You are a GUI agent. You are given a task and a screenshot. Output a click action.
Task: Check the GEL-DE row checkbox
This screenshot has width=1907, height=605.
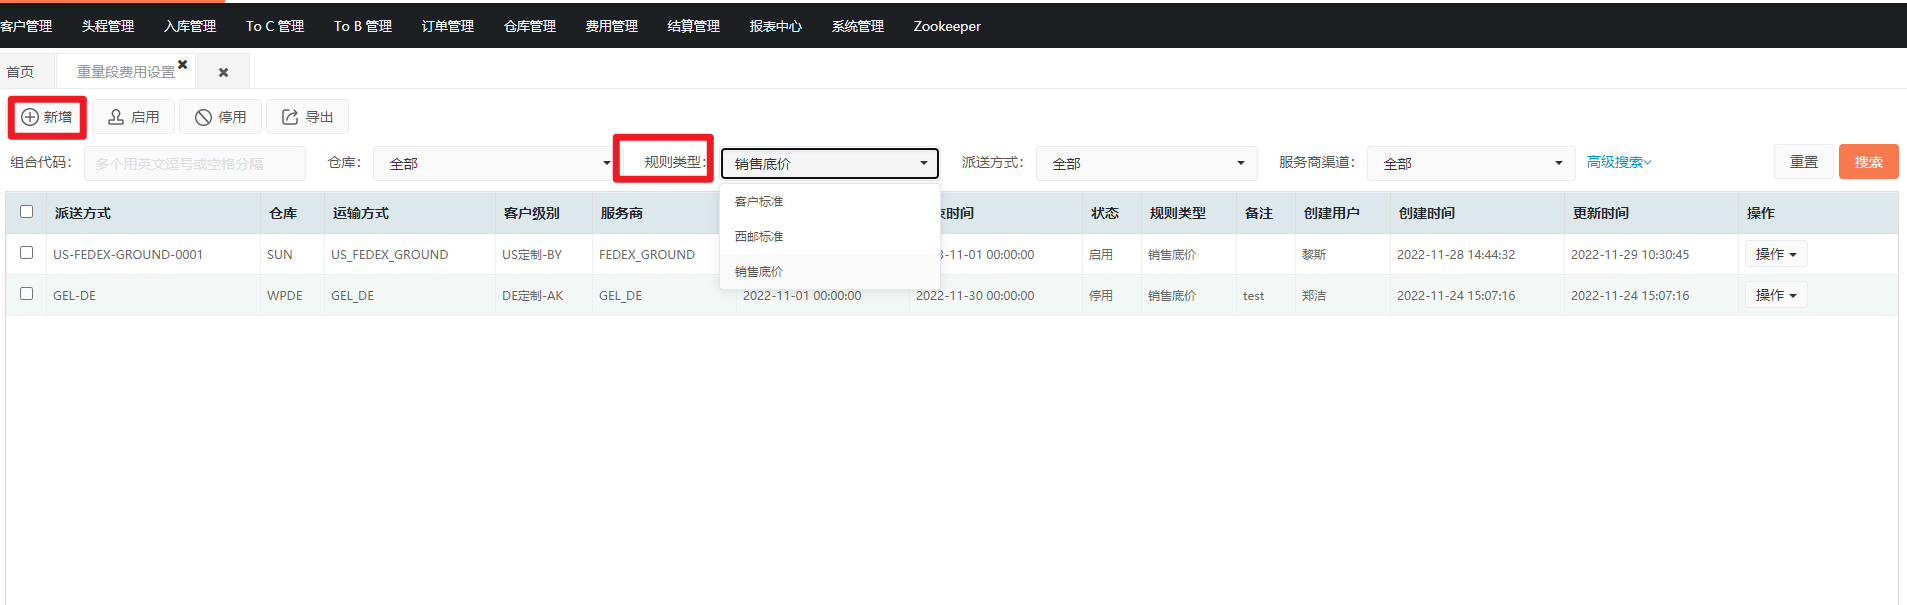[27, 294]
